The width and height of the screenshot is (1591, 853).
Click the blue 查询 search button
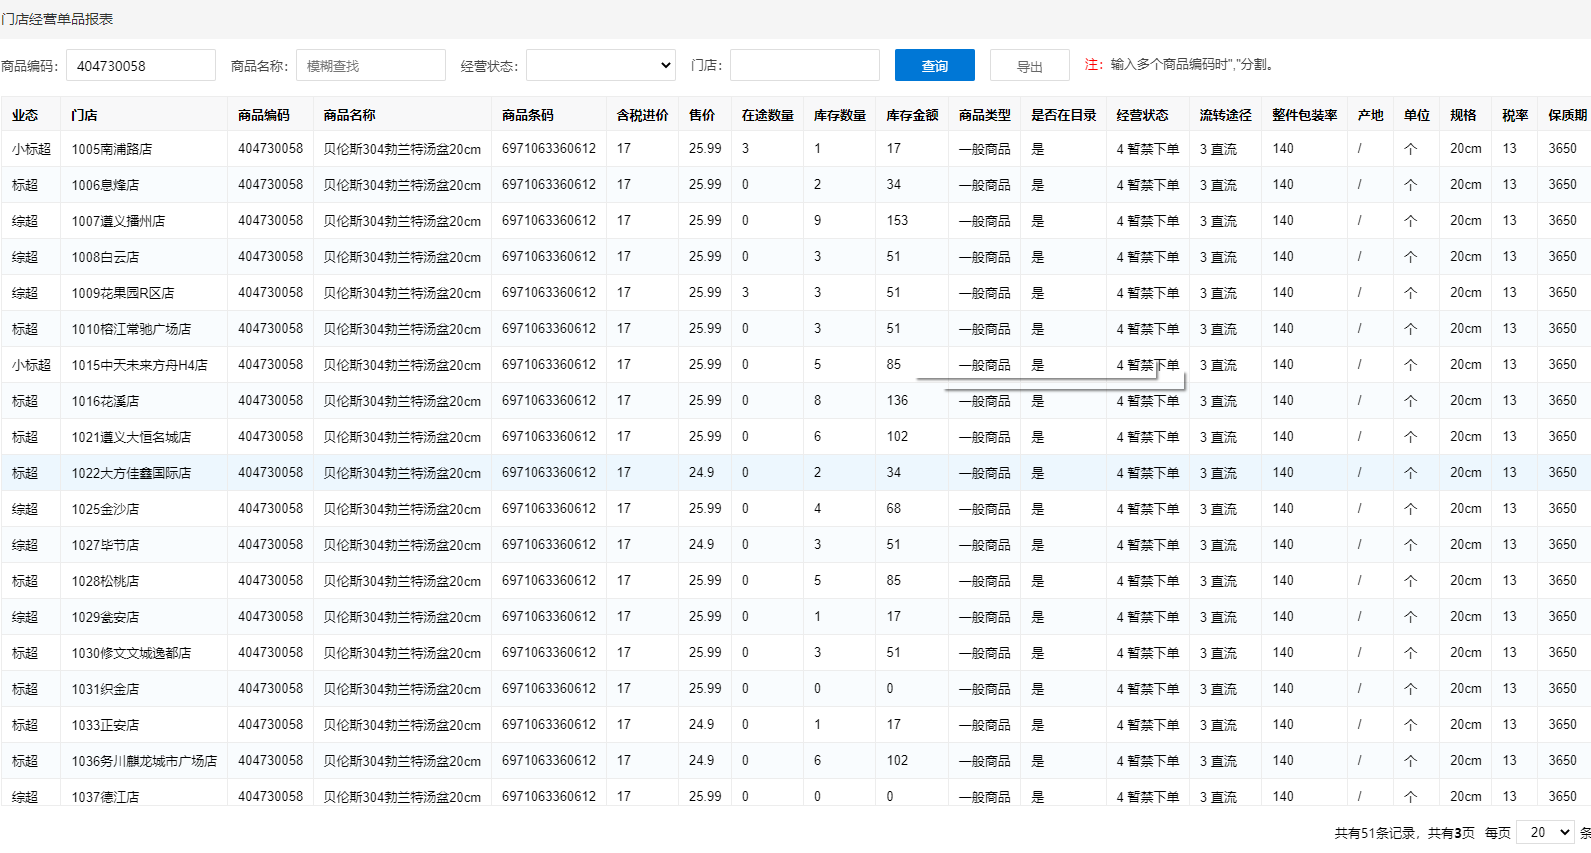pyautogui.click(x=934, y=65)
